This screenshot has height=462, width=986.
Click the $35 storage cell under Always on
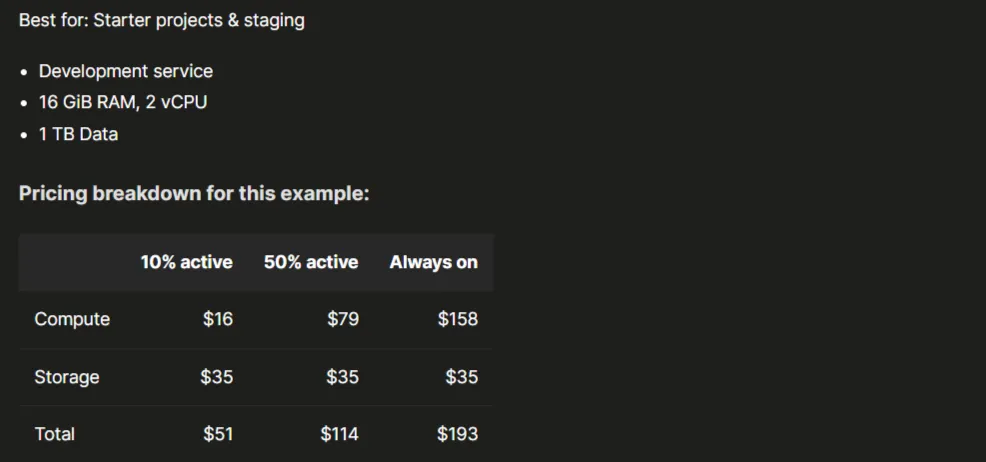pyautogui.click(x=462, y=377)
